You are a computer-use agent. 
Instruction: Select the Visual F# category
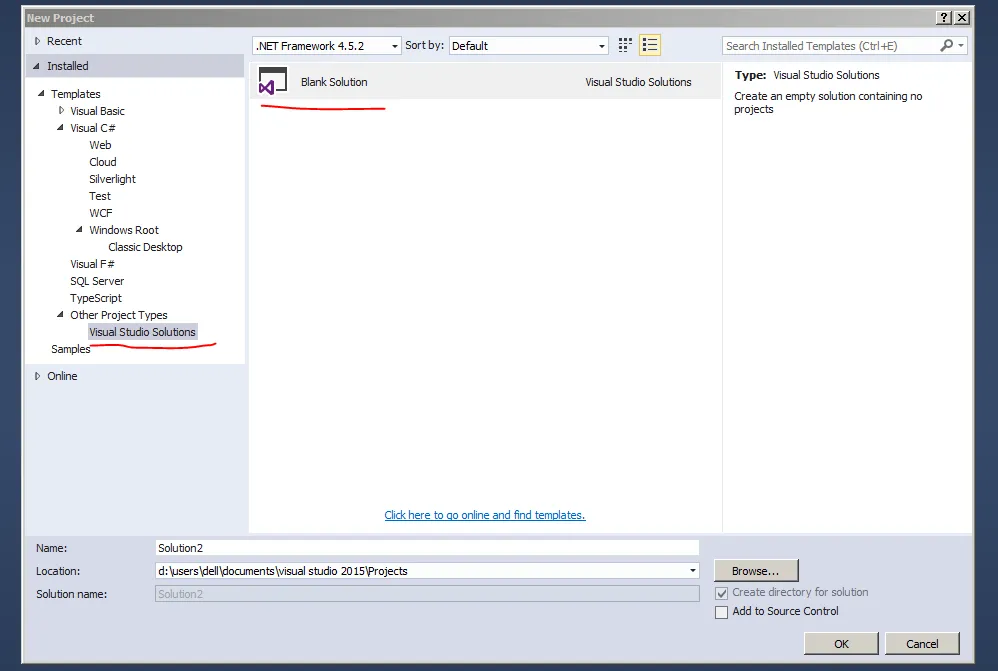coord(92,264)
